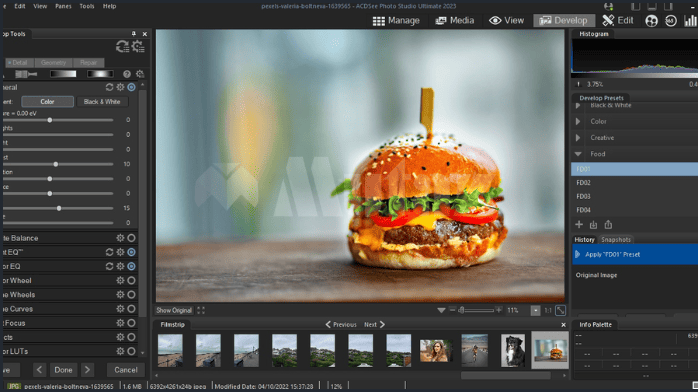Open the Snapshots tab
This screenshot has width=698, height=392.
(616, 240)
